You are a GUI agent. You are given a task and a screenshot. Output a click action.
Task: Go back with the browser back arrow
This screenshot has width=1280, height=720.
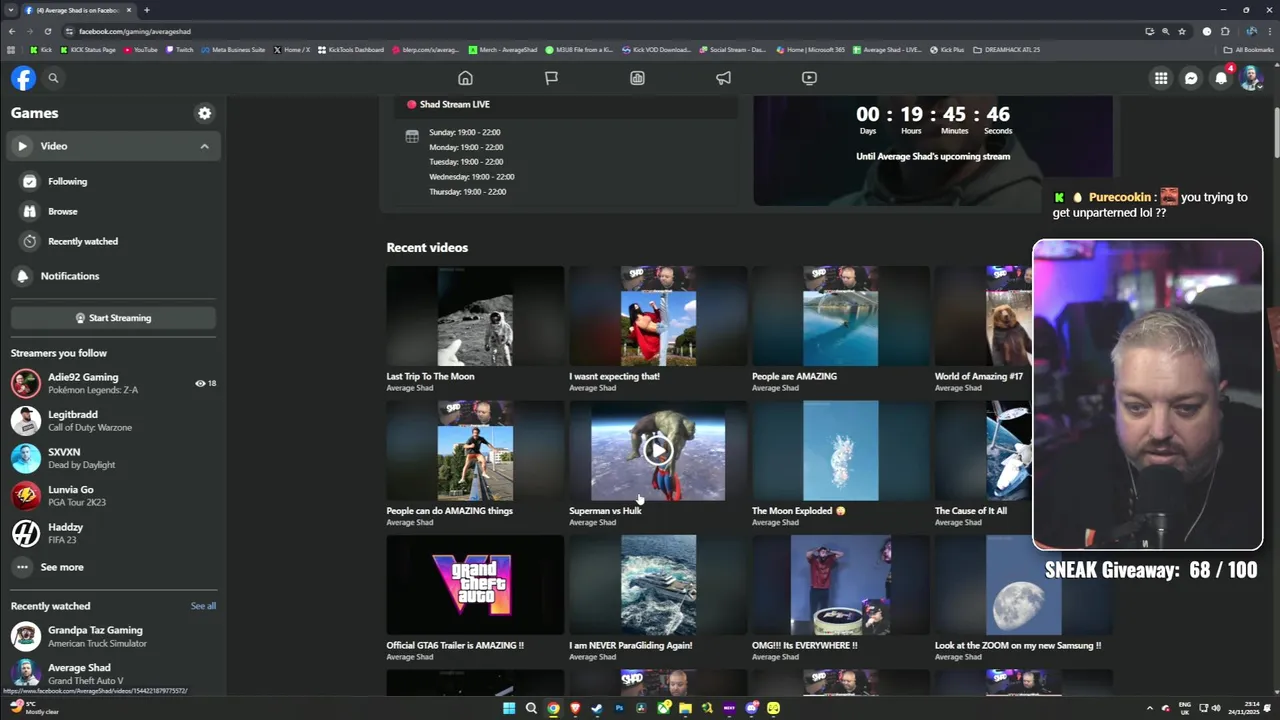tap(12, 31)
